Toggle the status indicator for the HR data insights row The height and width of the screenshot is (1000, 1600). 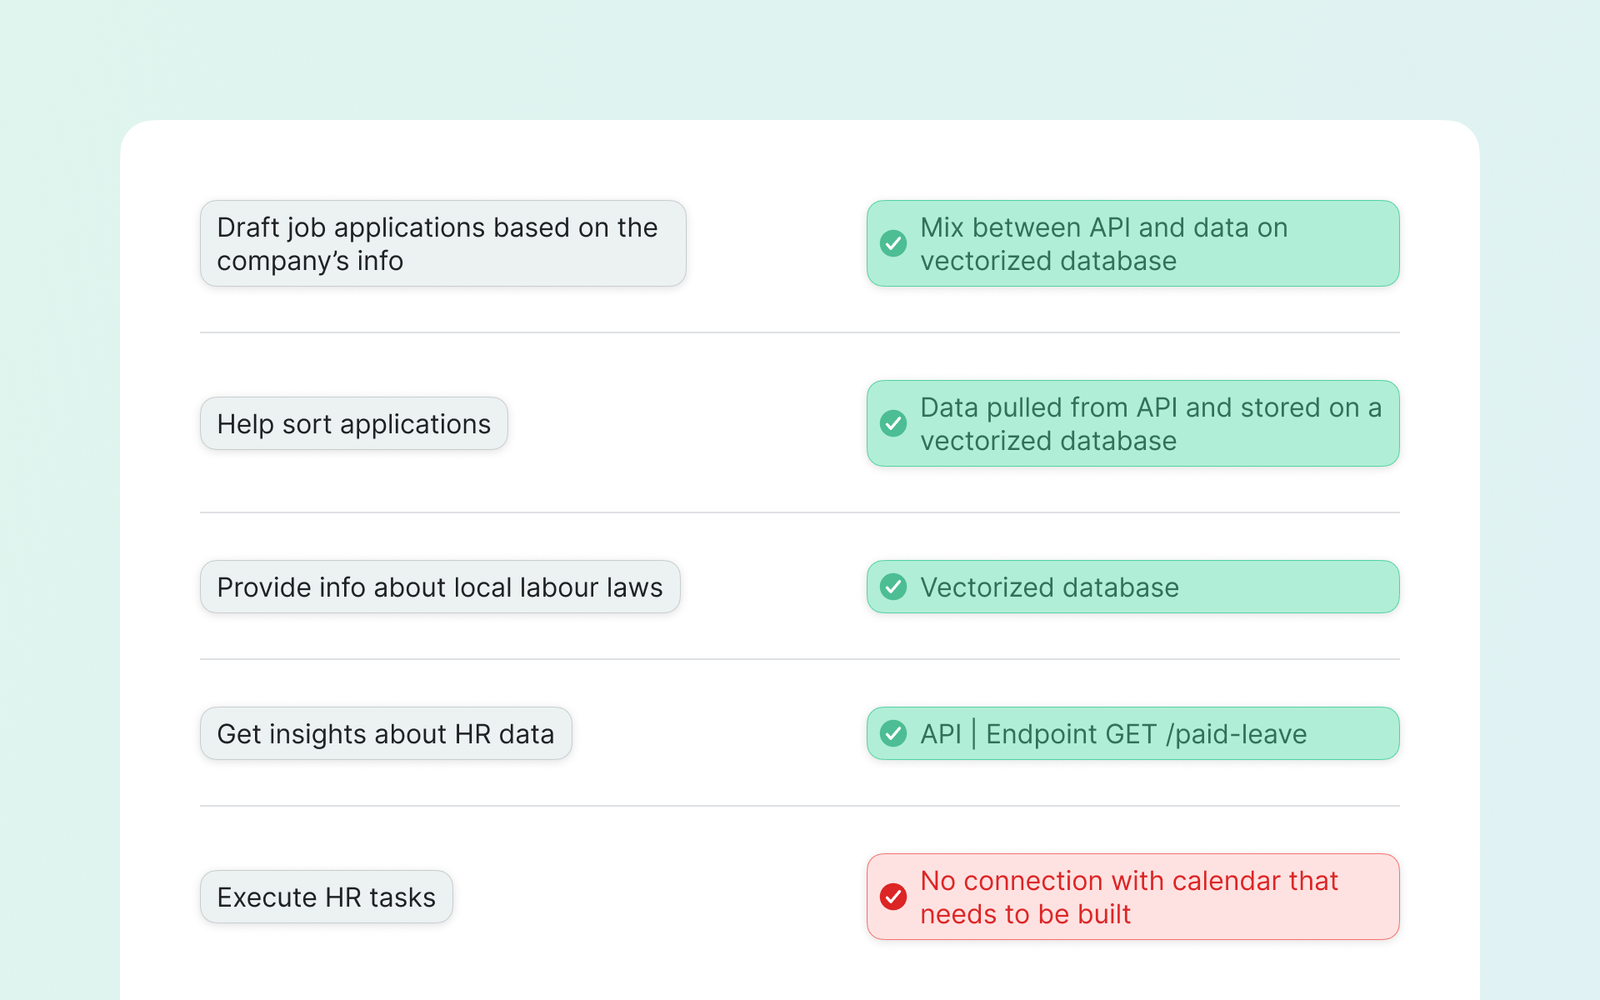[893, 733]
